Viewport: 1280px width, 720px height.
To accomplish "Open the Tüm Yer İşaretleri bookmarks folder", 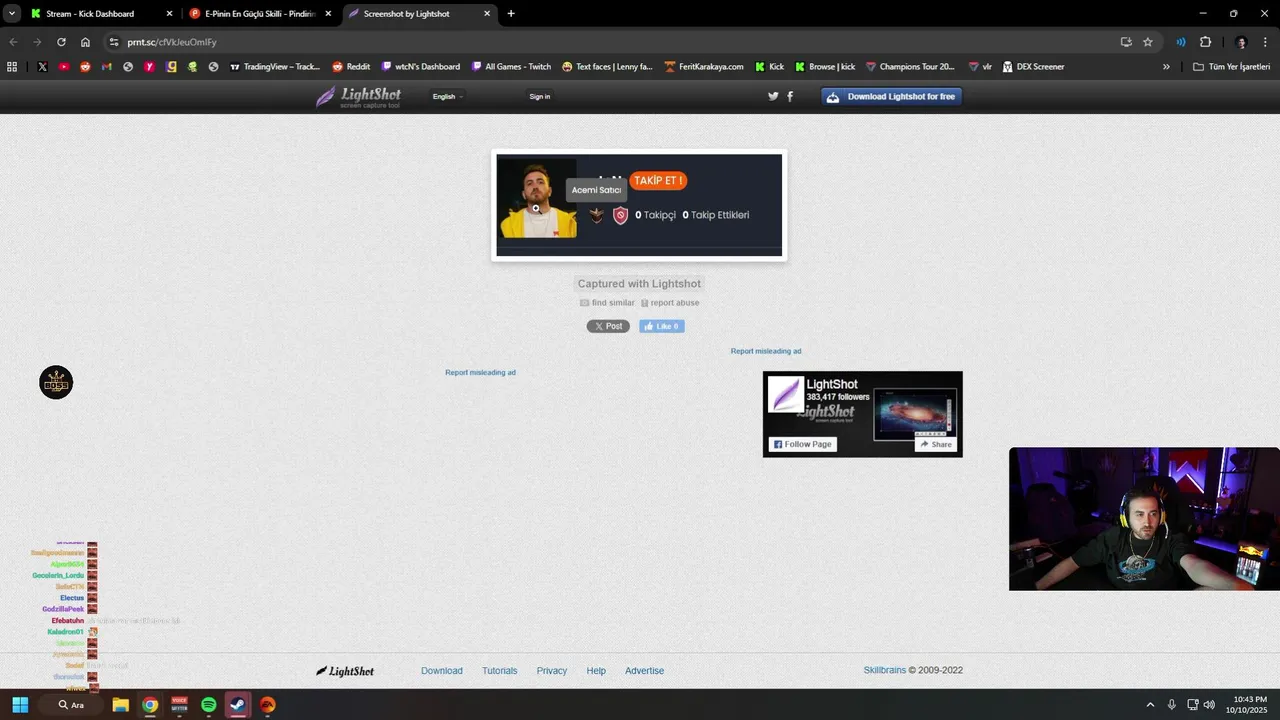I will click(1232, 67).
